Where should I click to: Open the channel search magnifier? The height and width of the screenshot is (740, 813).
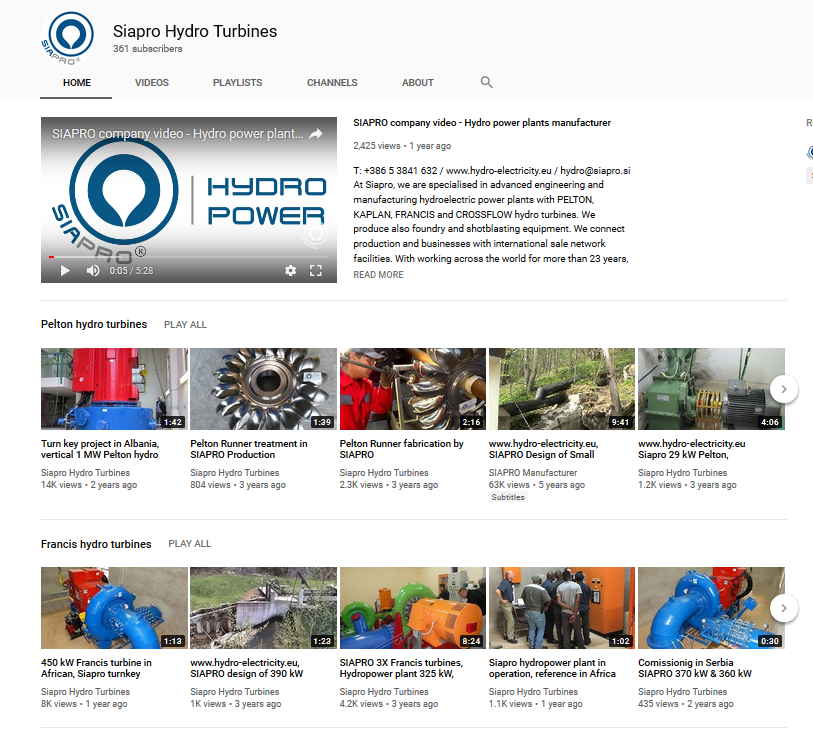click(x=486, y=82)
